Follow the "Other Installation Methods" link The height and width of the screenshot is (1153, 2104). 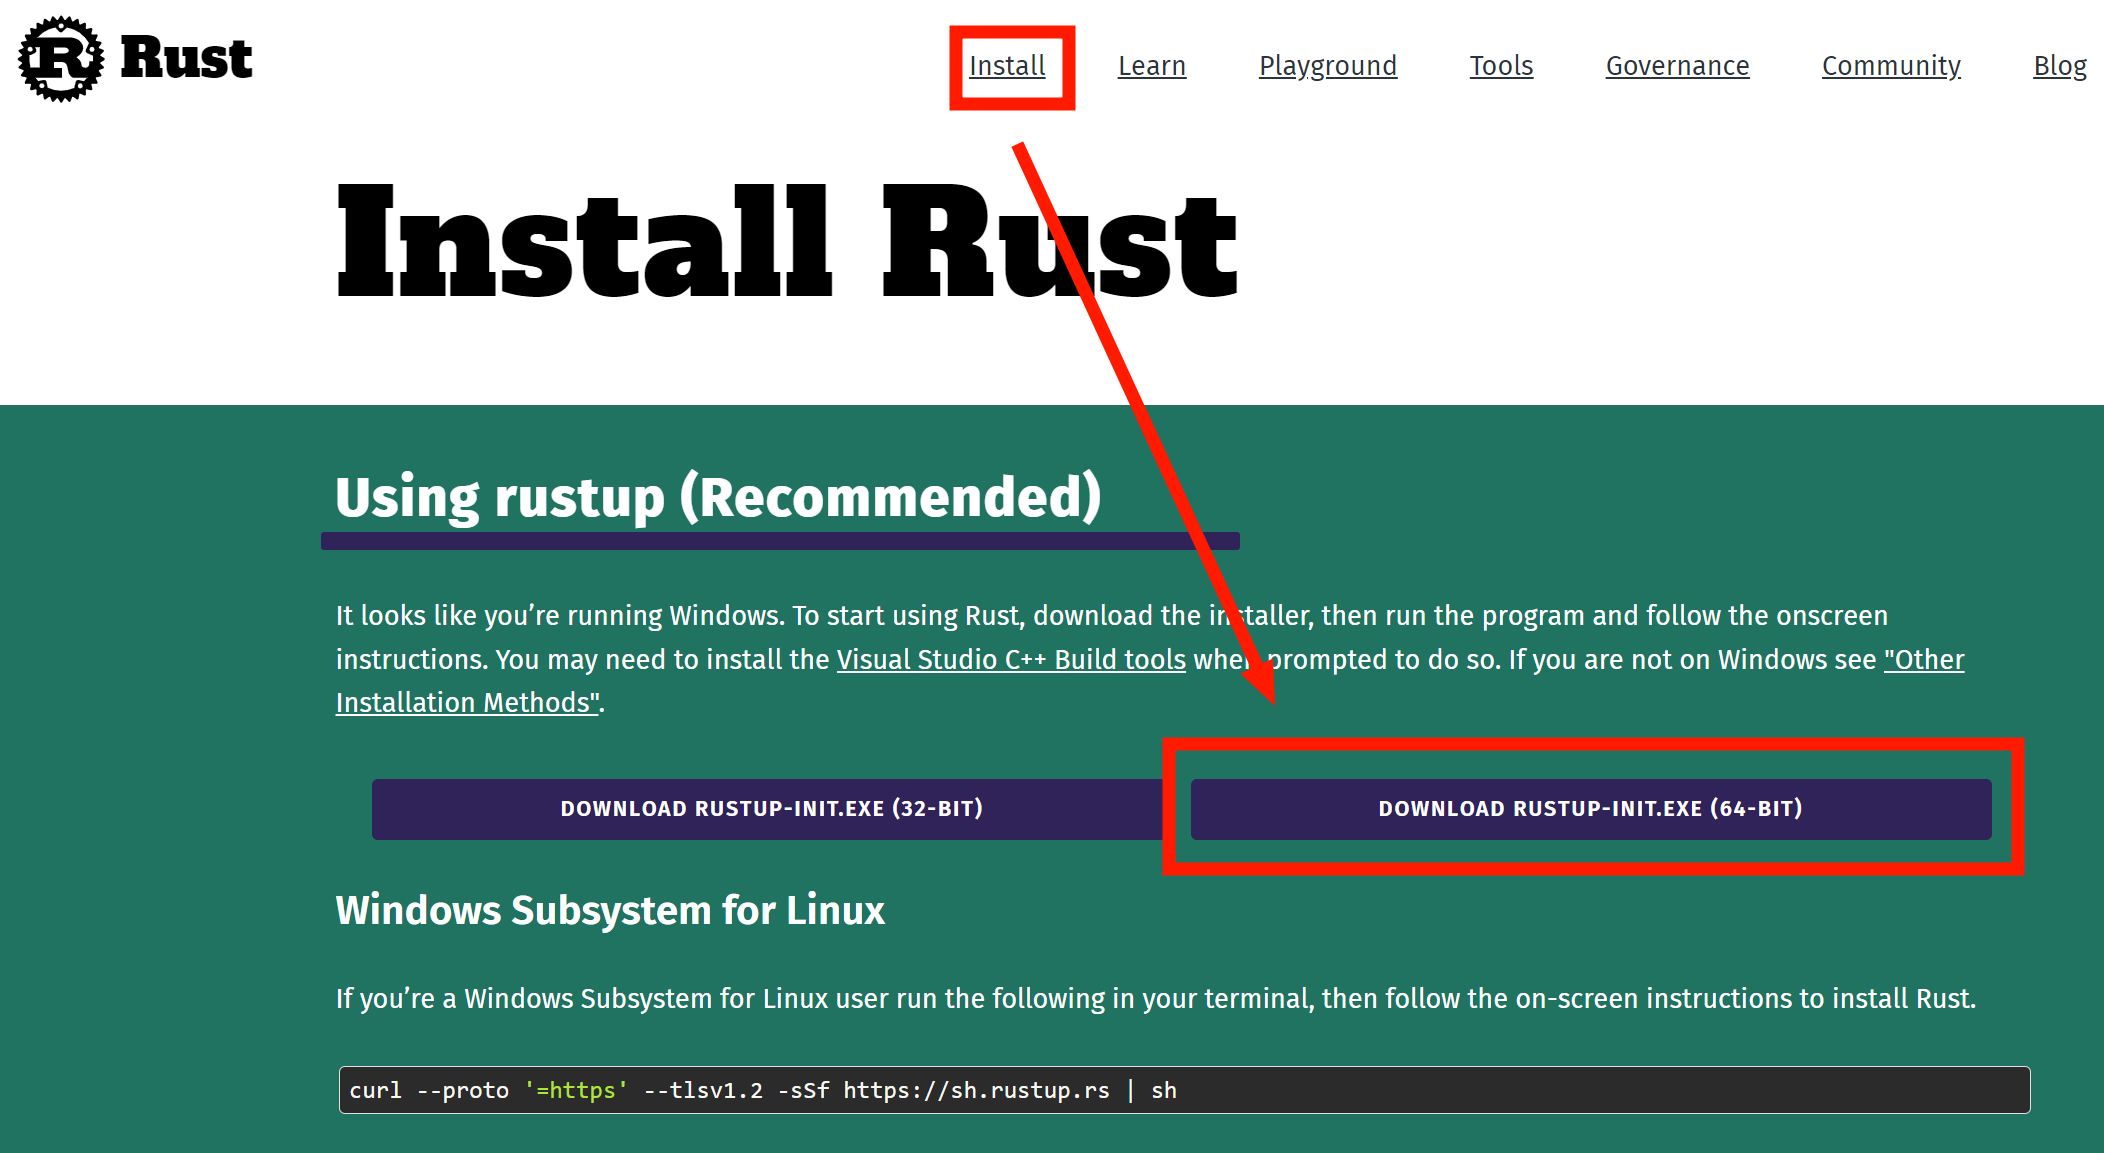click(x=466, y=703)
